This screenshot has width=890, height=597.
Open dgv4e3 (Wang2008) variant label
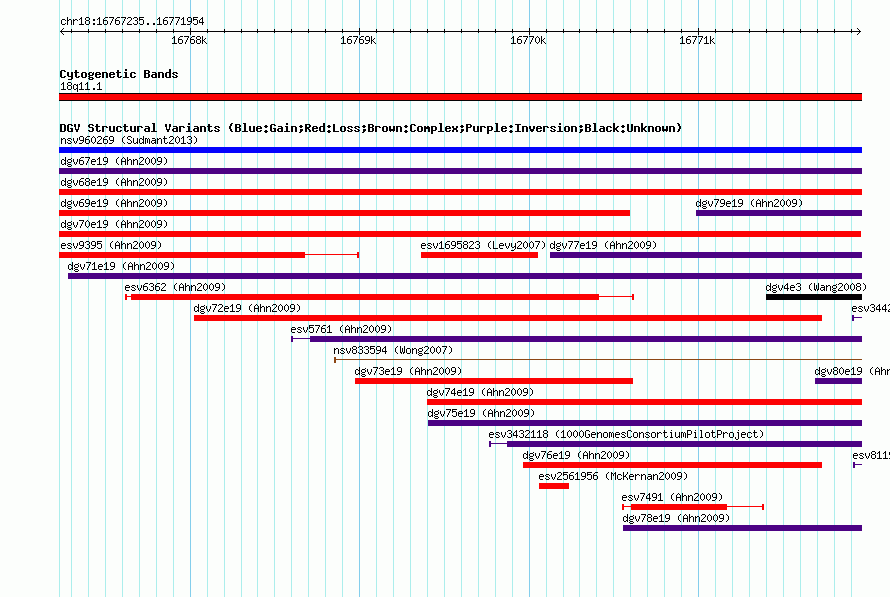click(x=816, y=287)
